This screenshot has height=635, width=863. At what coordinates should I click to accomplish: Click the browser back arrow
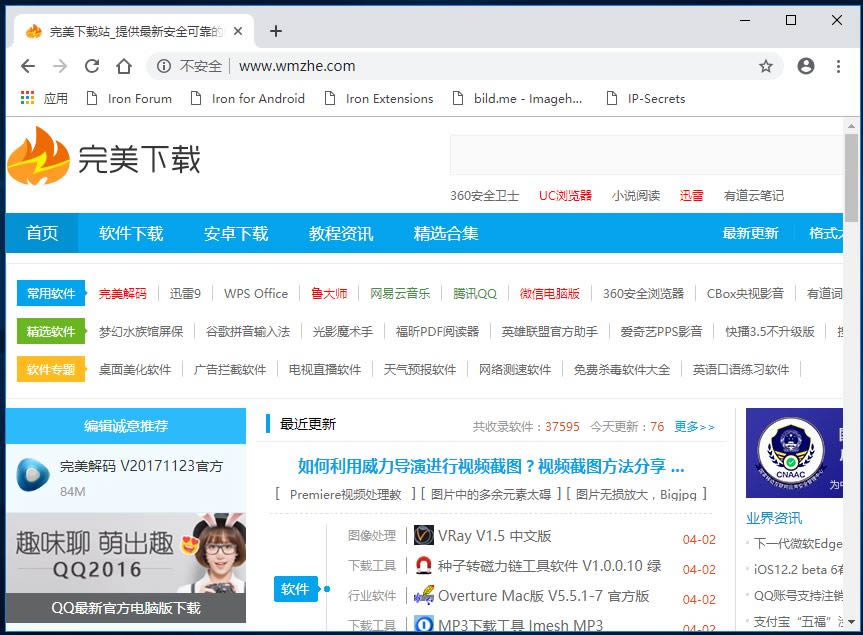28,66
